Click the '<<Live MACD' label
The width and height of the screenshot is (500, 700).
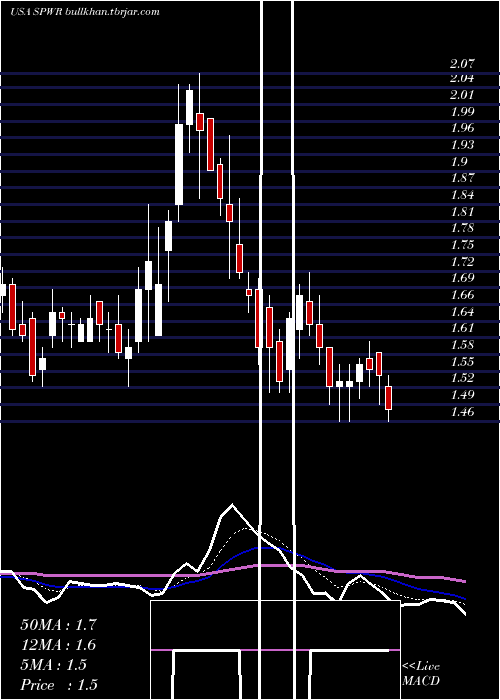coord(421,674)
